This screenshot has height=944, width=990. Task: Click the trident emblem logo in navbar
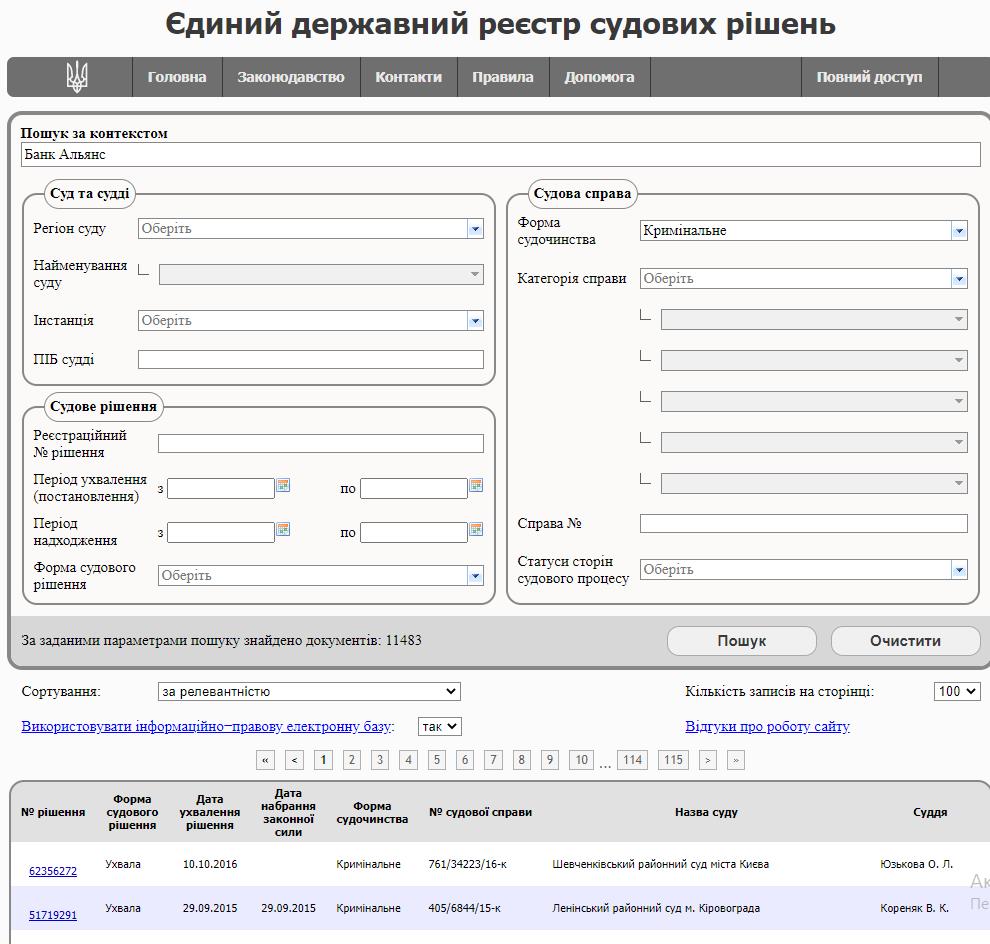[77, 77]
